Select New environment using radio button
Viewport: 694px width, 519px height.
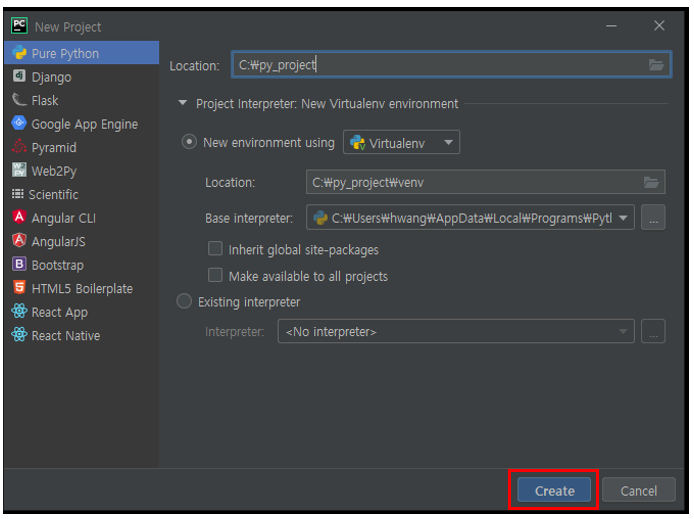point(189,142)
